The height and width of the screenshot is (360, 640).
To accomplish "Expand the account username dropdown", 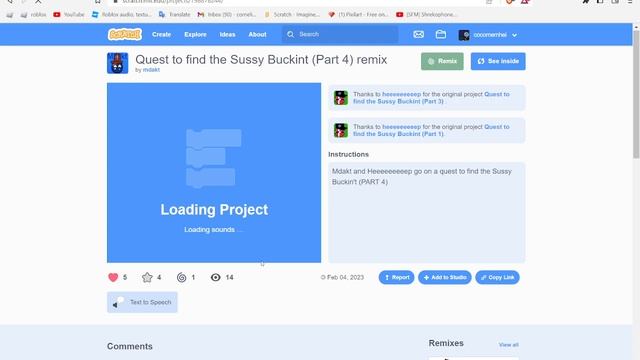I will coord(514,35).
